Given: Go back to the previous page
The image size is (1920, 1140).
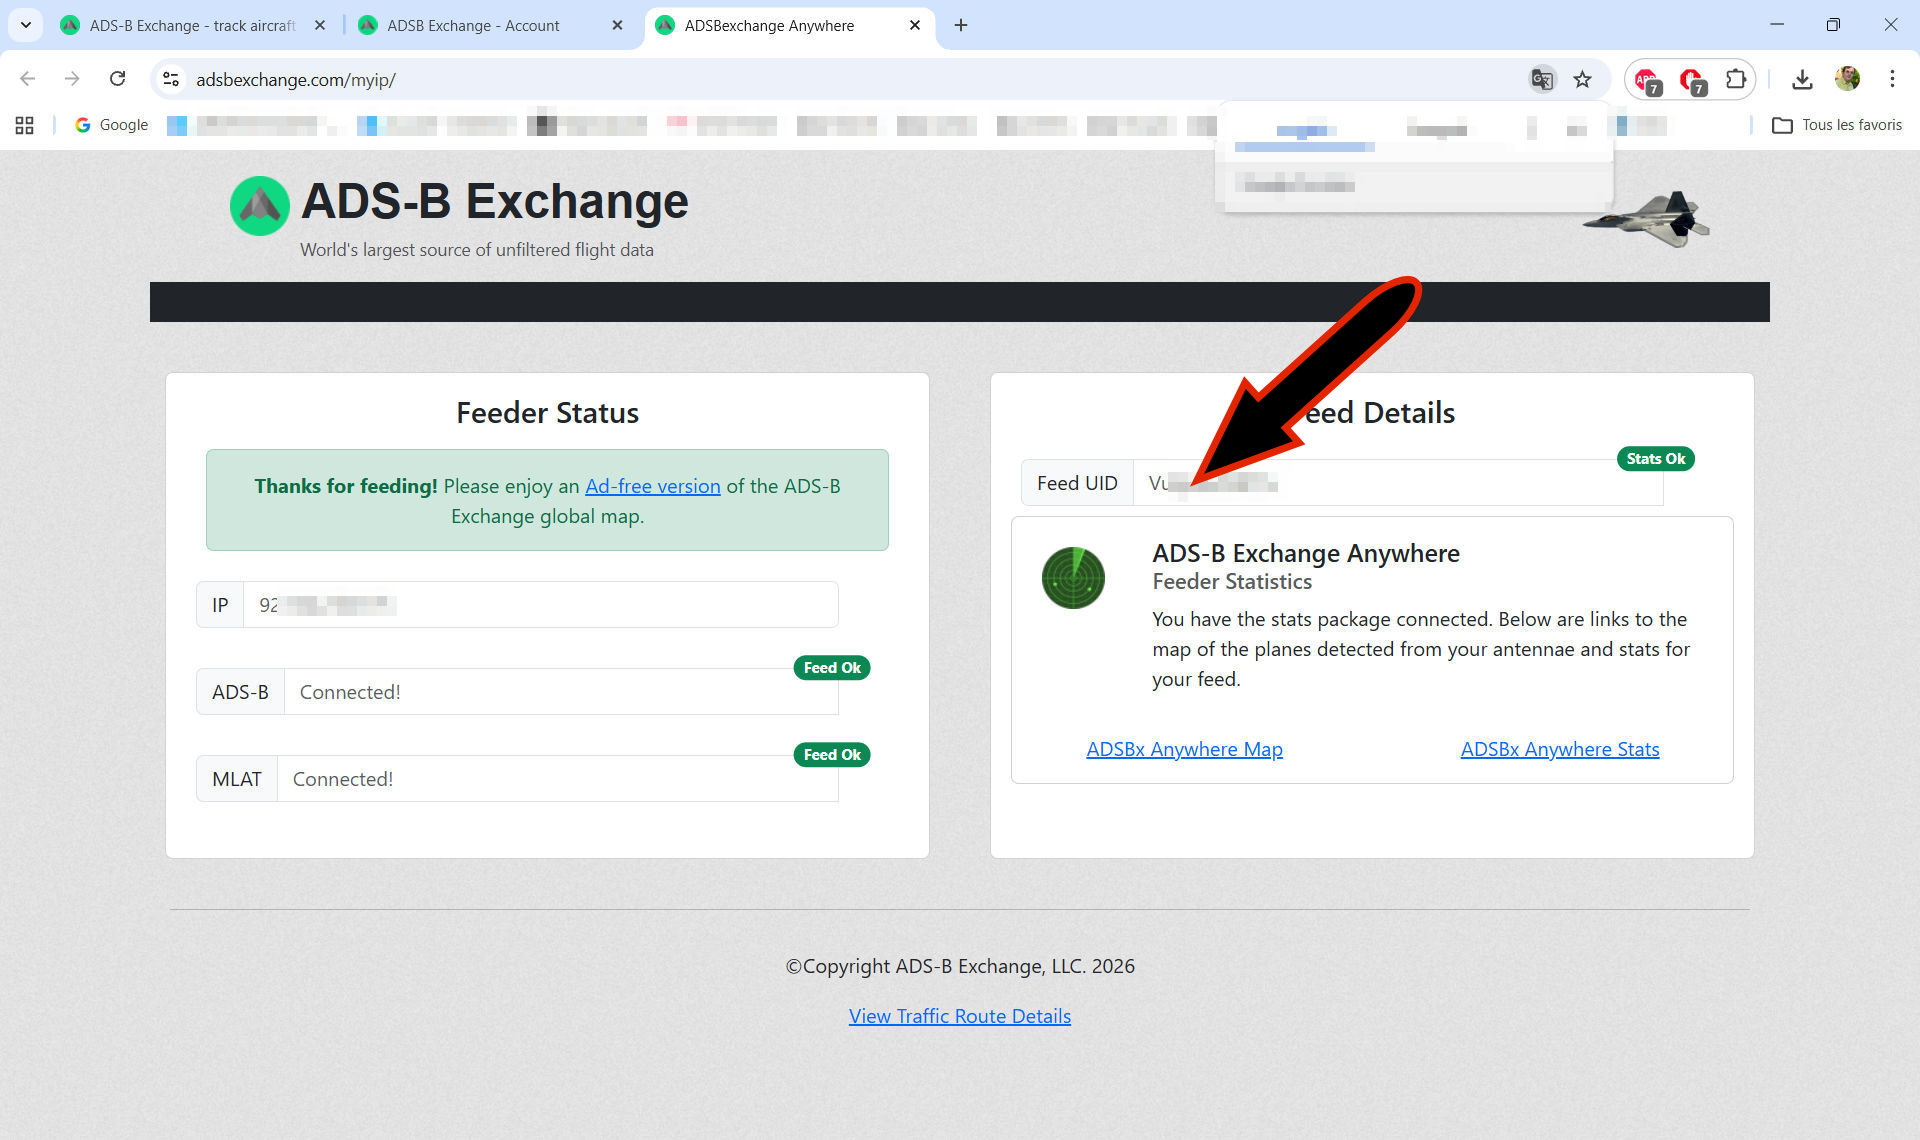Looking at the screenshot, I should pos(28,79).
